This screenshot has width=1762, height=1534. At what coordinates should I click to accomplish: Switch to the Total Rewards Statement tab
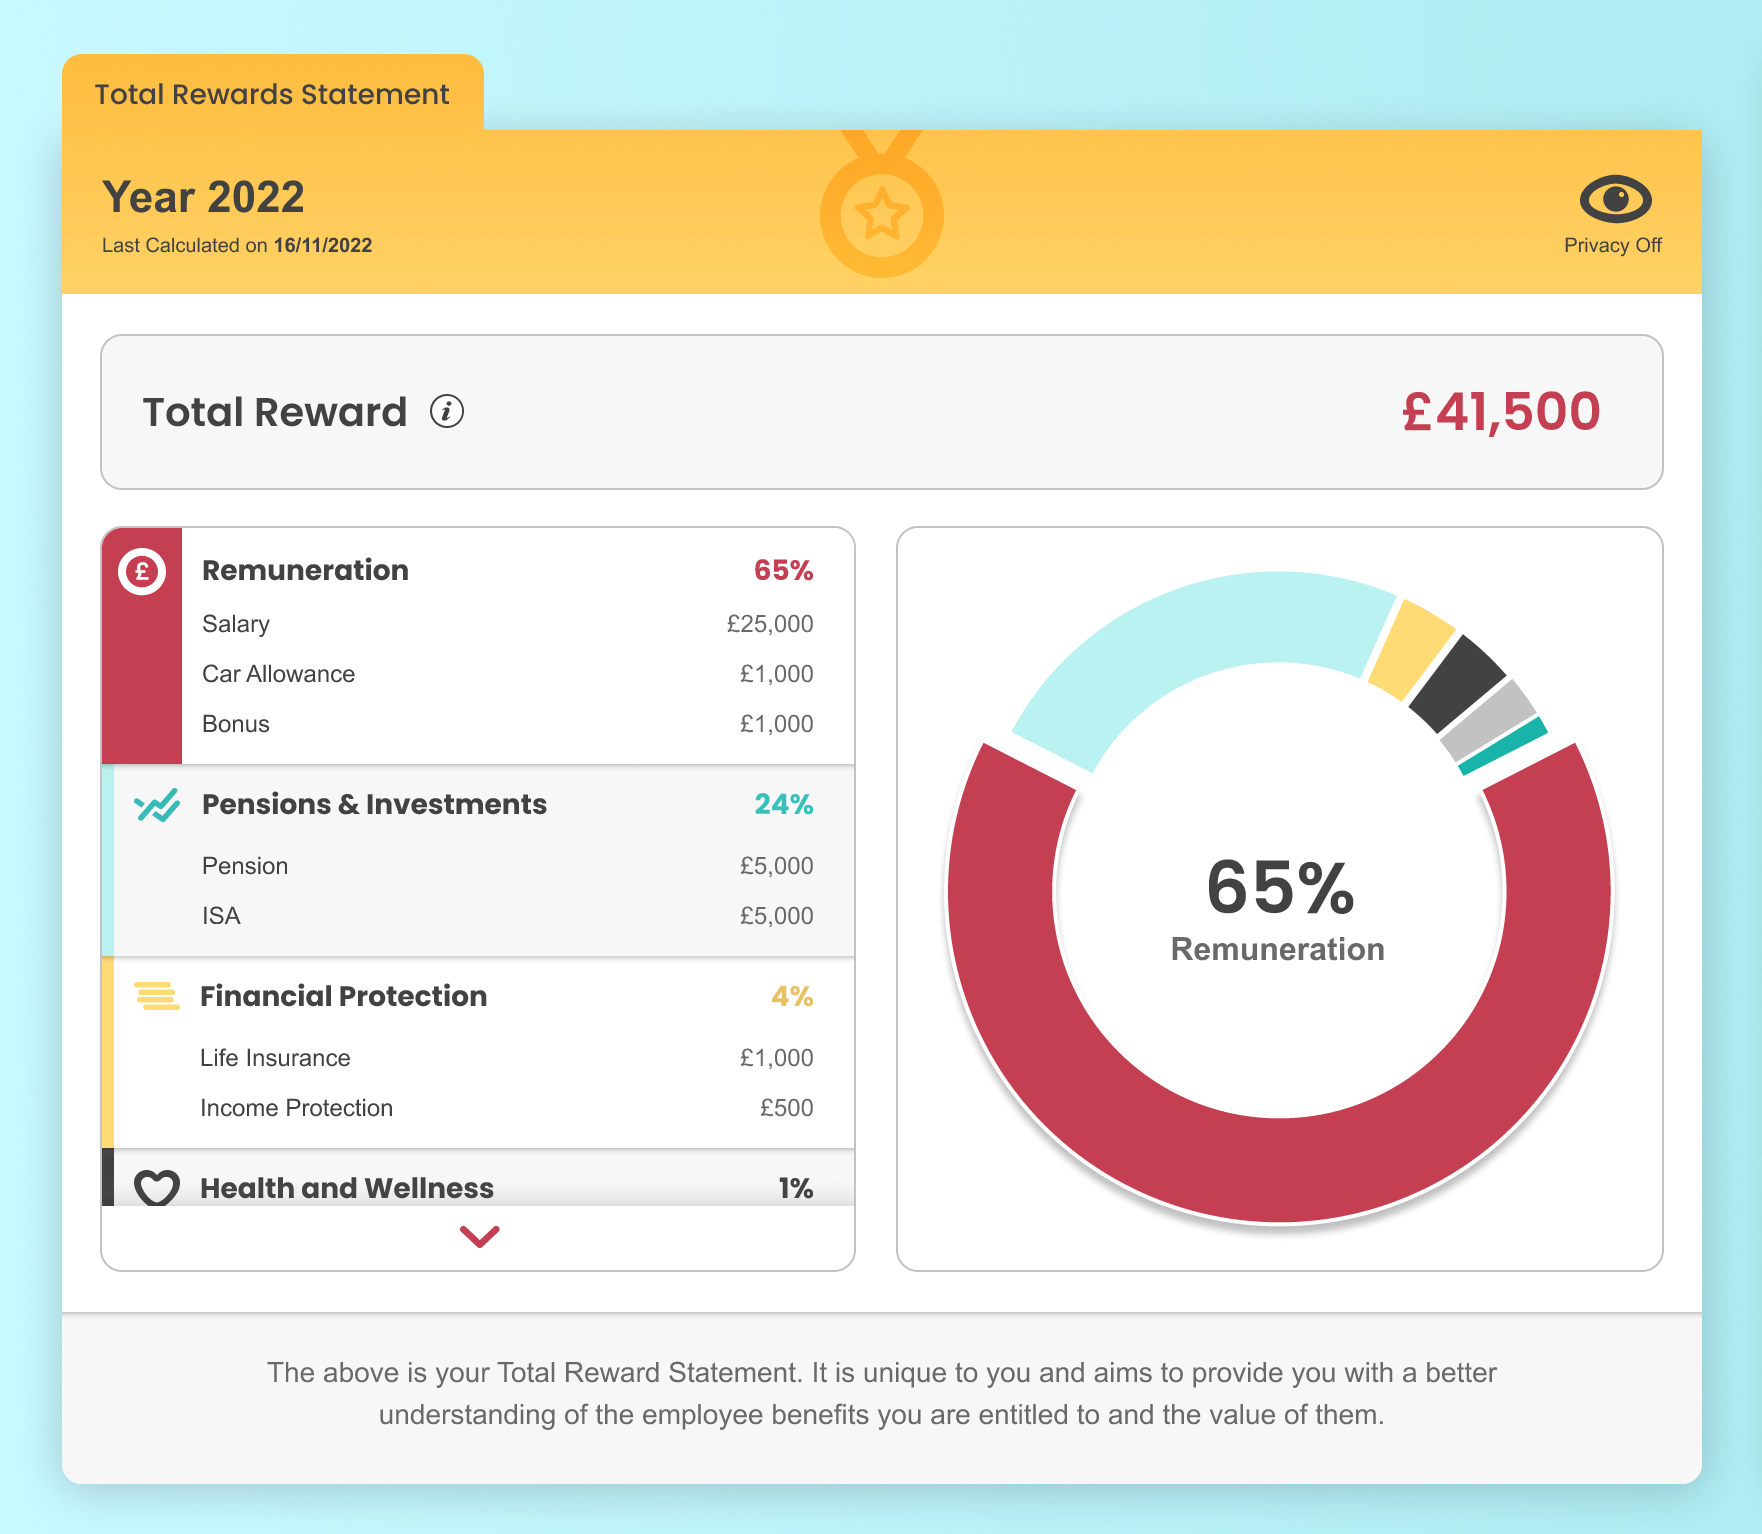point(272,93)
